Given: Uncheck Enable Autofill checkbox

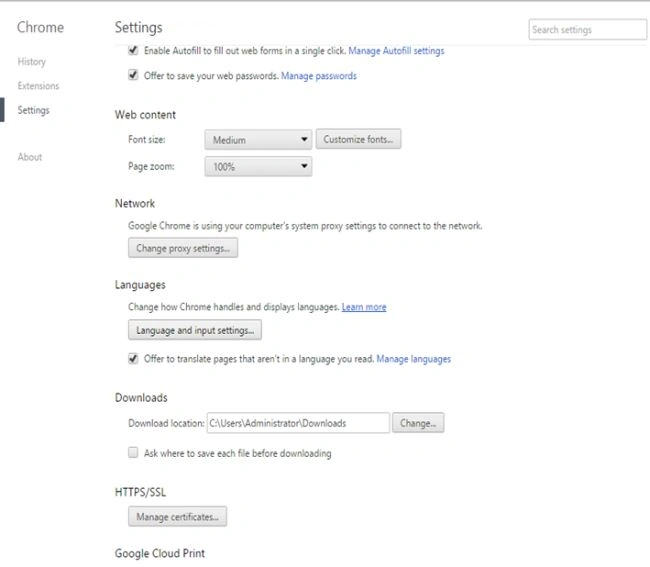Looking at the screenshot, I should [x=133, y=50].
